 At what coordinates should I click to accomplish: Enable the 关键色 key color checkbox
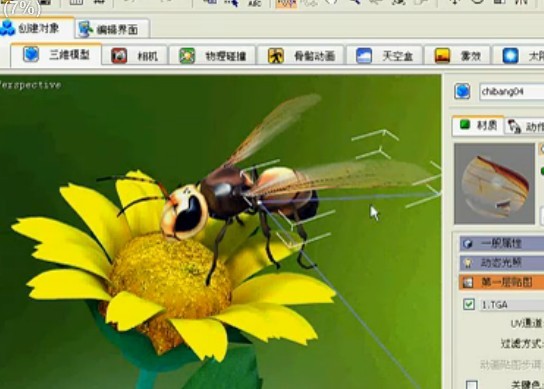coord(471,384)
